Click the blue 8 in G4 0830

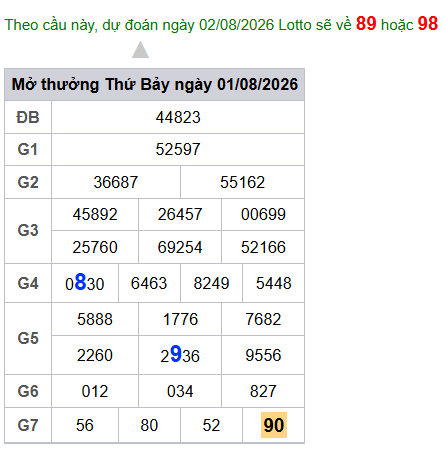click(81, 282)
